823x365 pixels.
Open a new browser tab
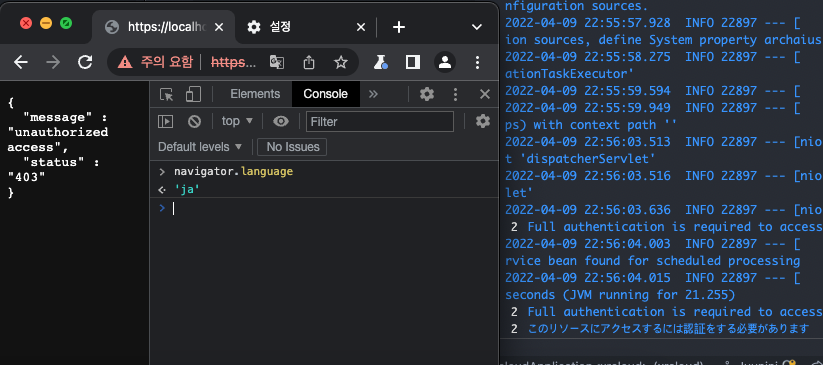click(x=399, y=27)
